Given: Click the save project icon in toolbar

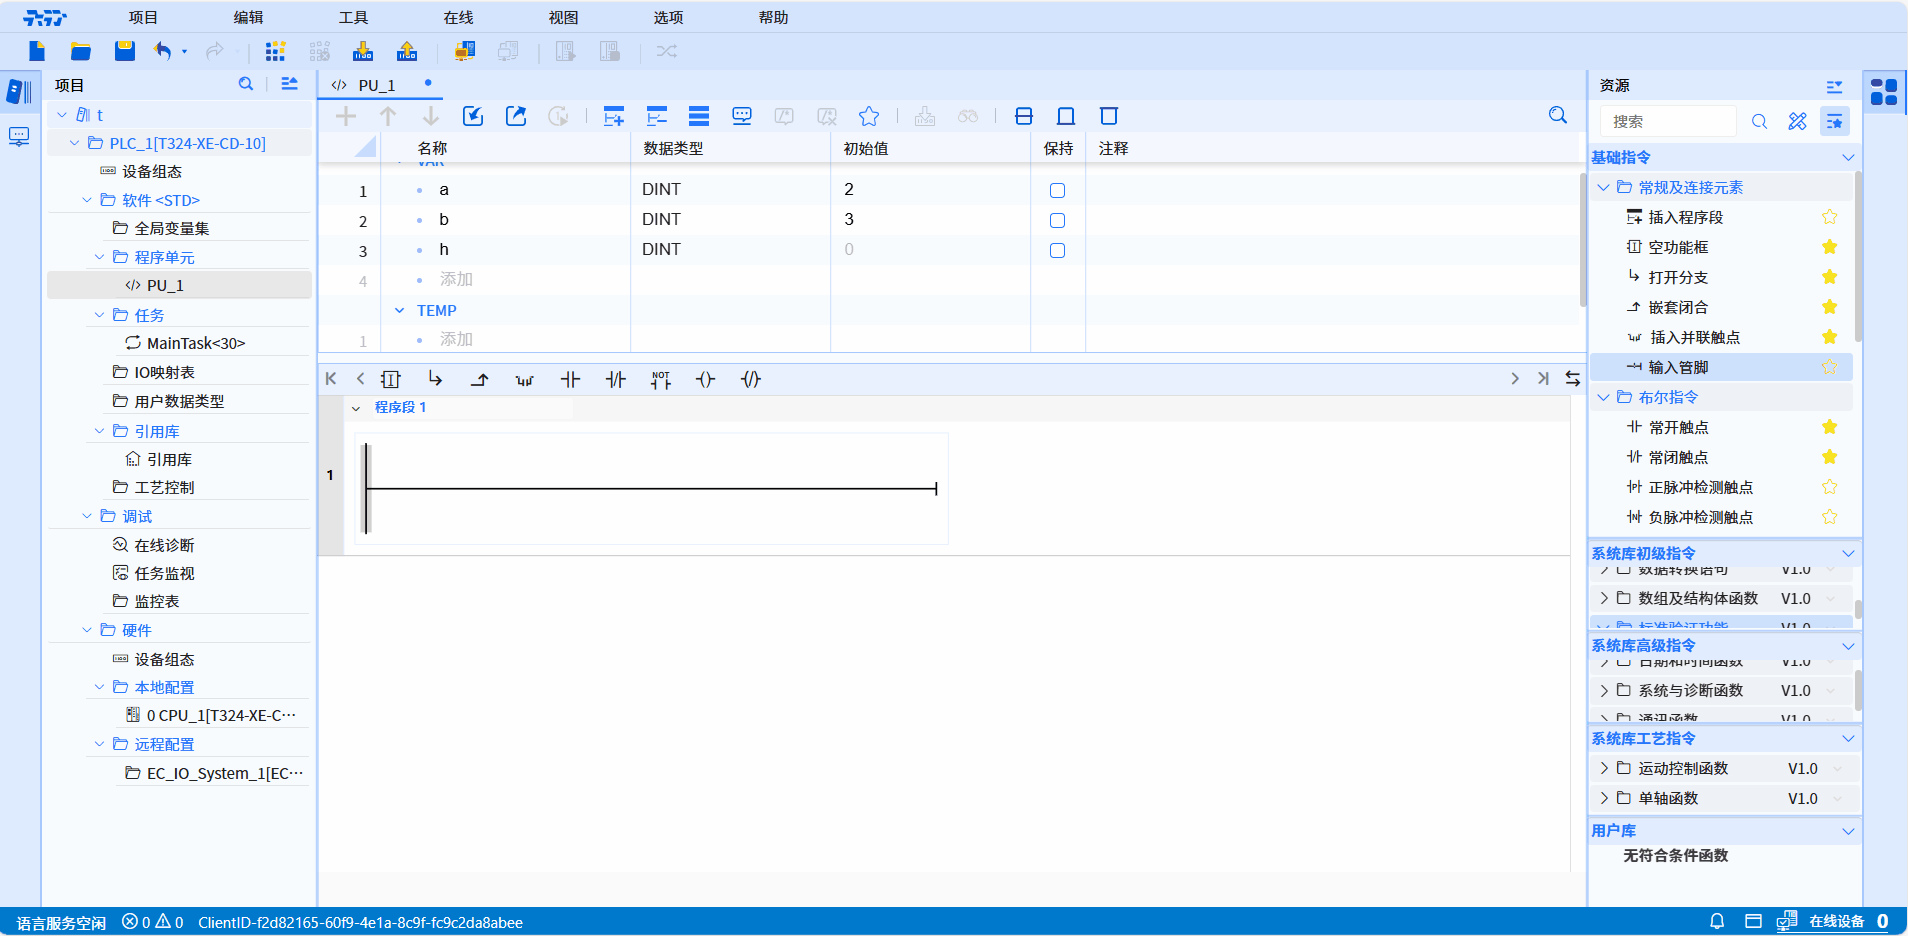Looking at the screenshot, I should (125, 51).
